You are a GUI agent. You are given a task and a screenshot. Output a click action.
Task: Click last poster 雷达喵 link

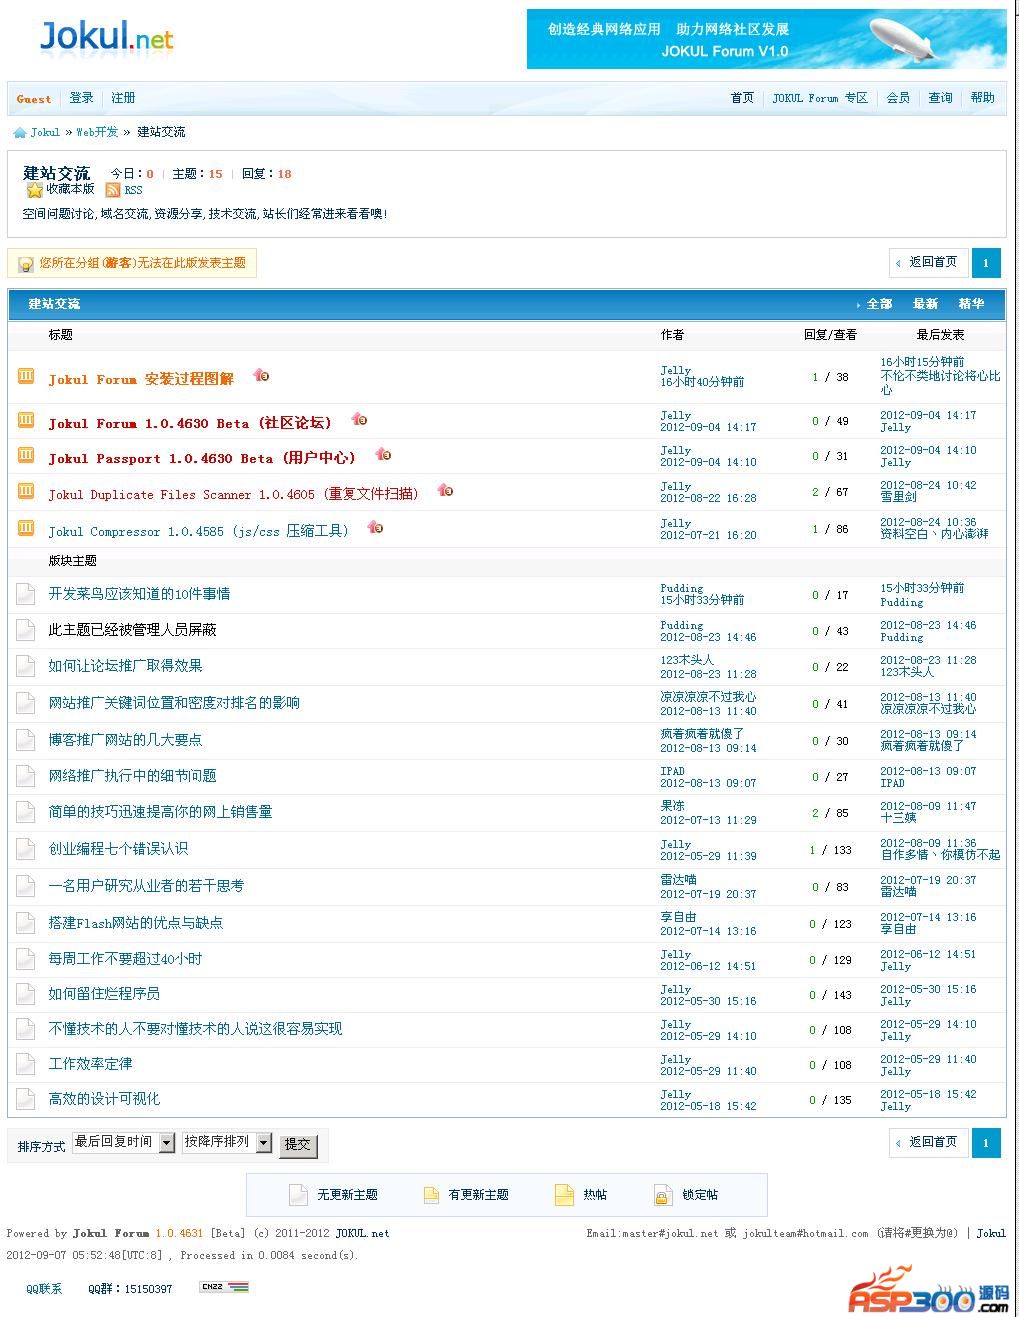coord(898,891)
